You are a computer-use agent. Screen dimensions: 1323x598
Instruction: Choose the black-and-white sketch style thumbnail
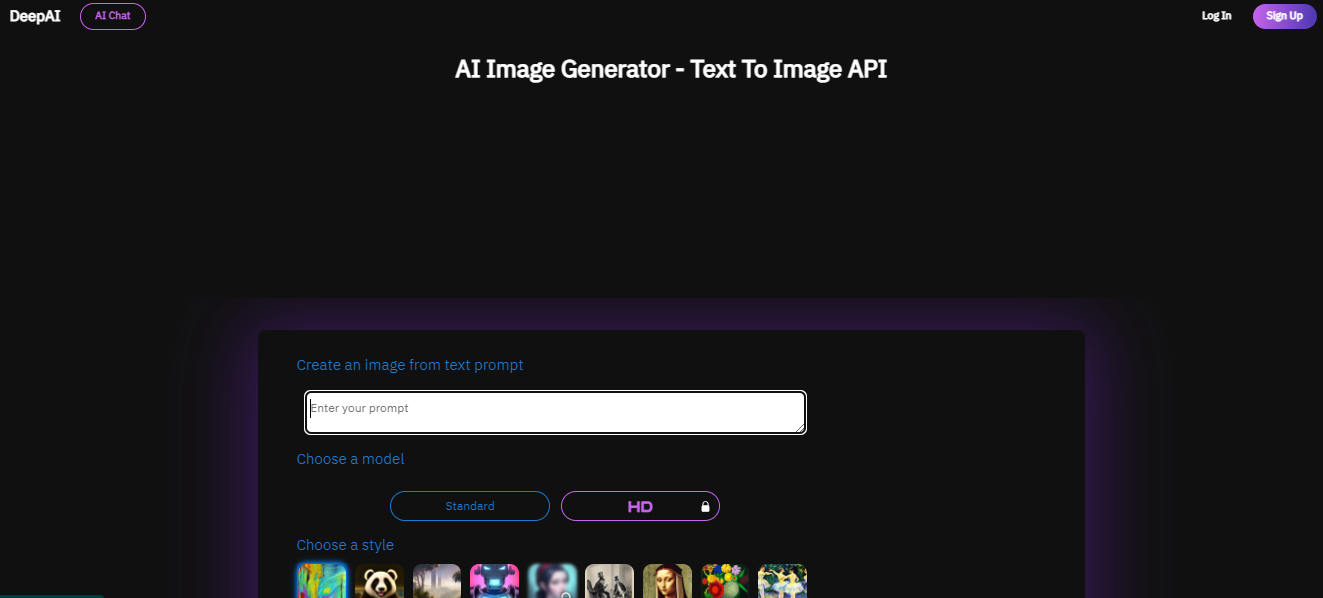pyautogui.click(x=610, y=581)
